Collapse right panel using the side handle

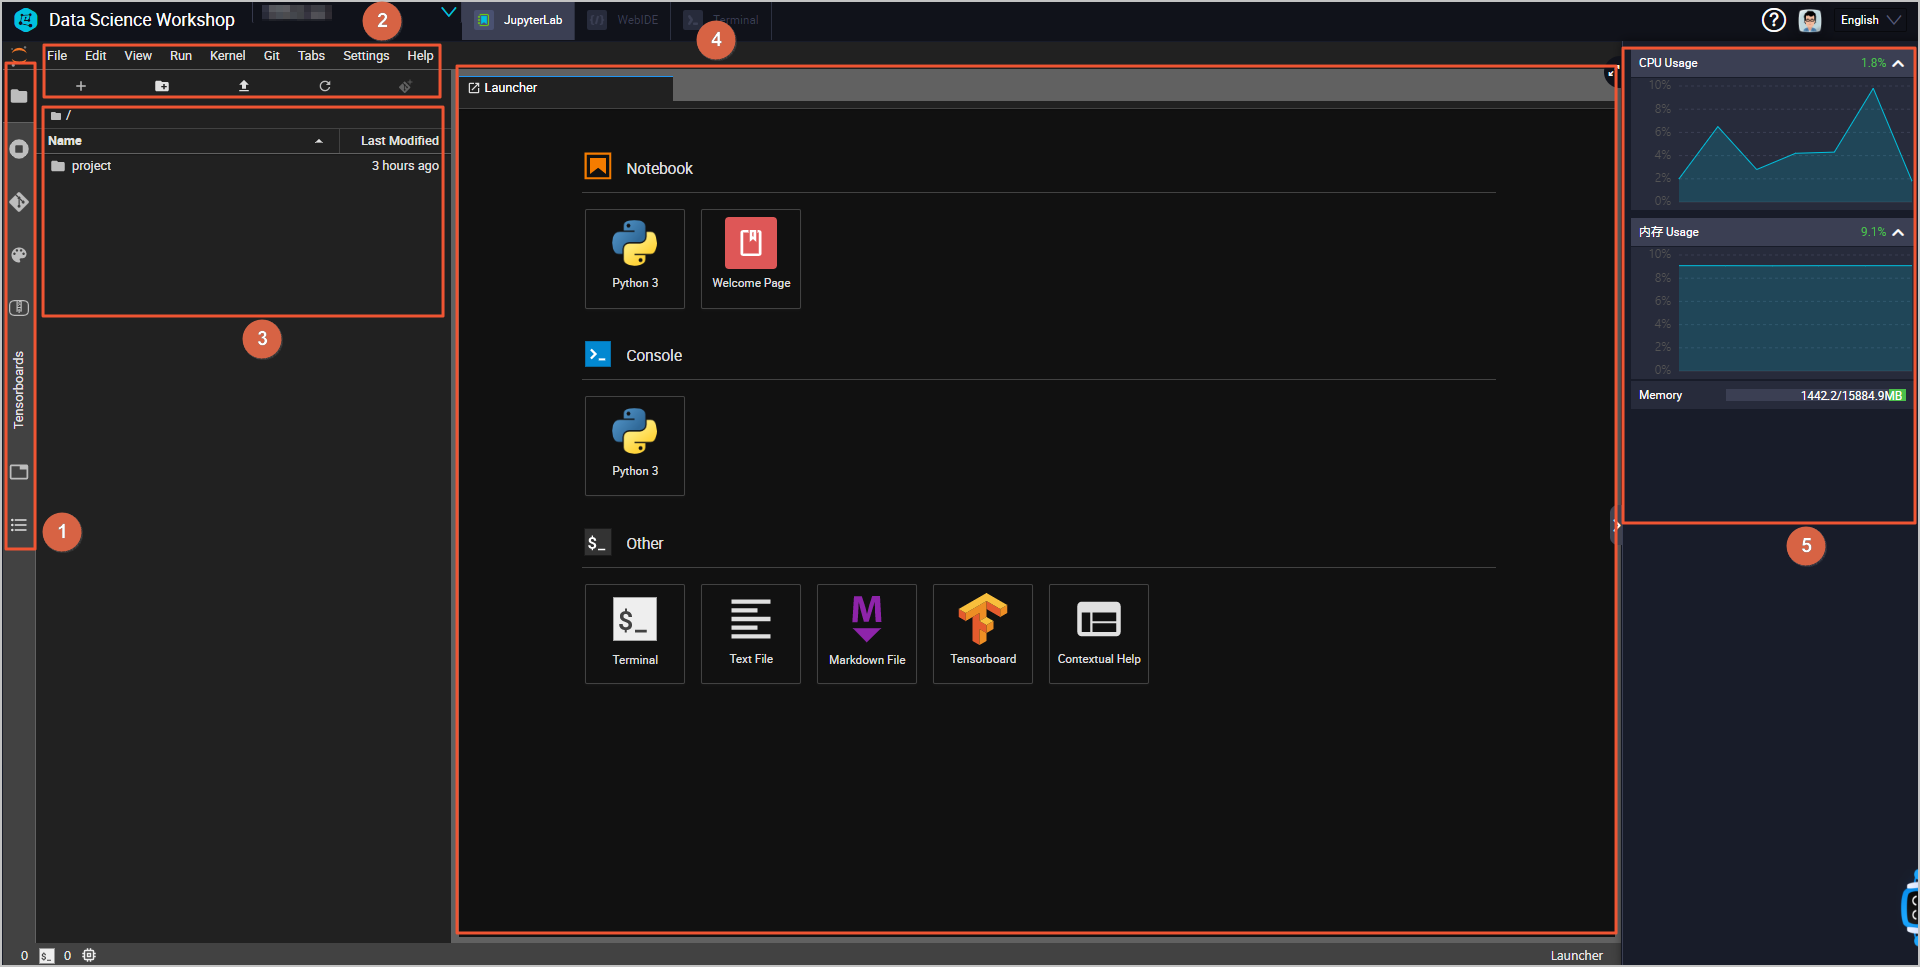[1616, 525]
